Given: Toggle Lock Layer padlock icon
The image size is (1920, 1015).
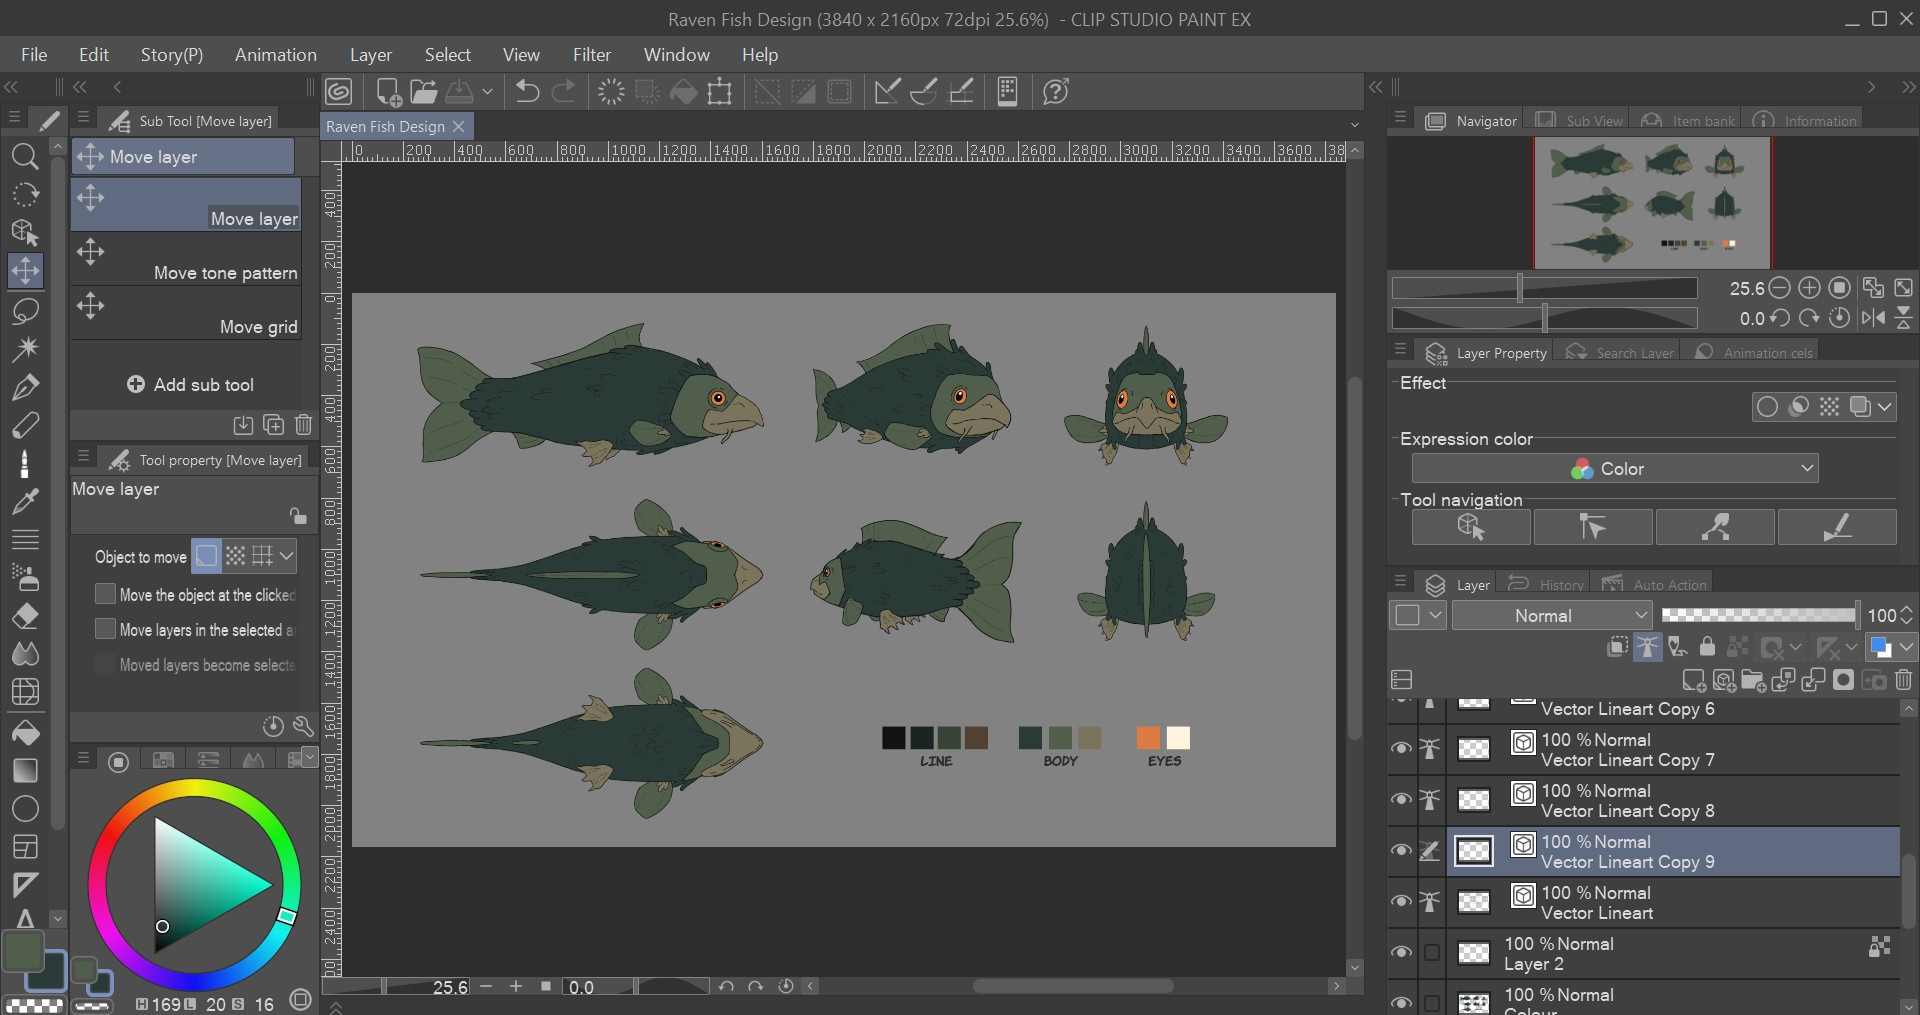Looking at the screenshot, I should pos(1708,647).
